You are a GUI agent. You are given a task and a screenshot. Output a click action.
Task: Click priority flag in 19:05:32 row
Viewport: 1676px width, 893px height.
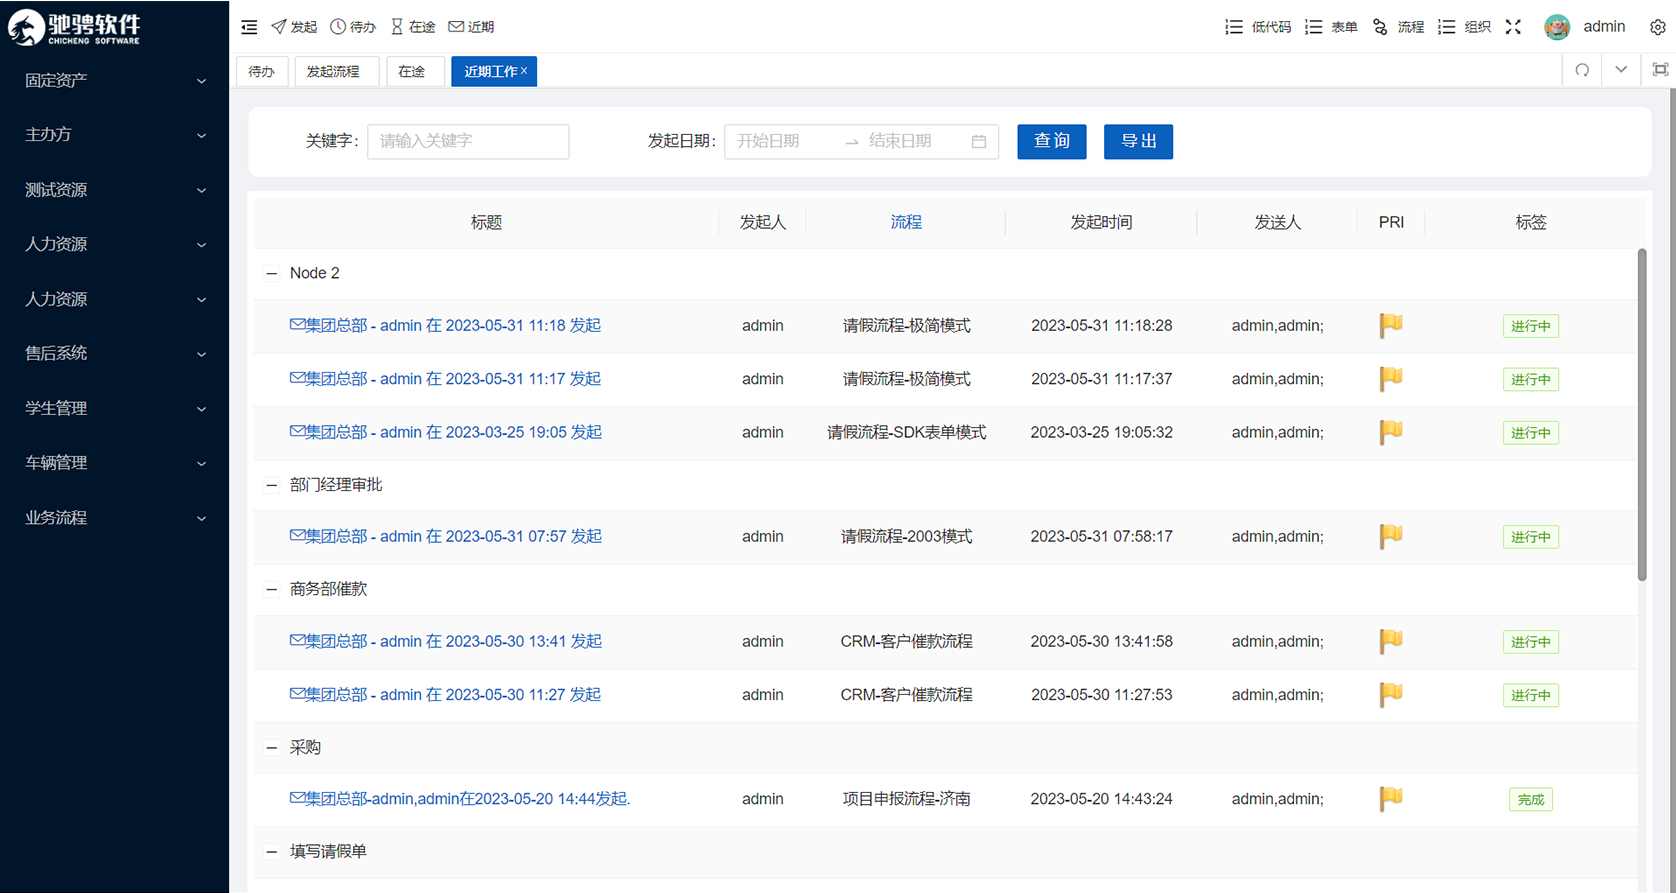(x=1391, y=432)
